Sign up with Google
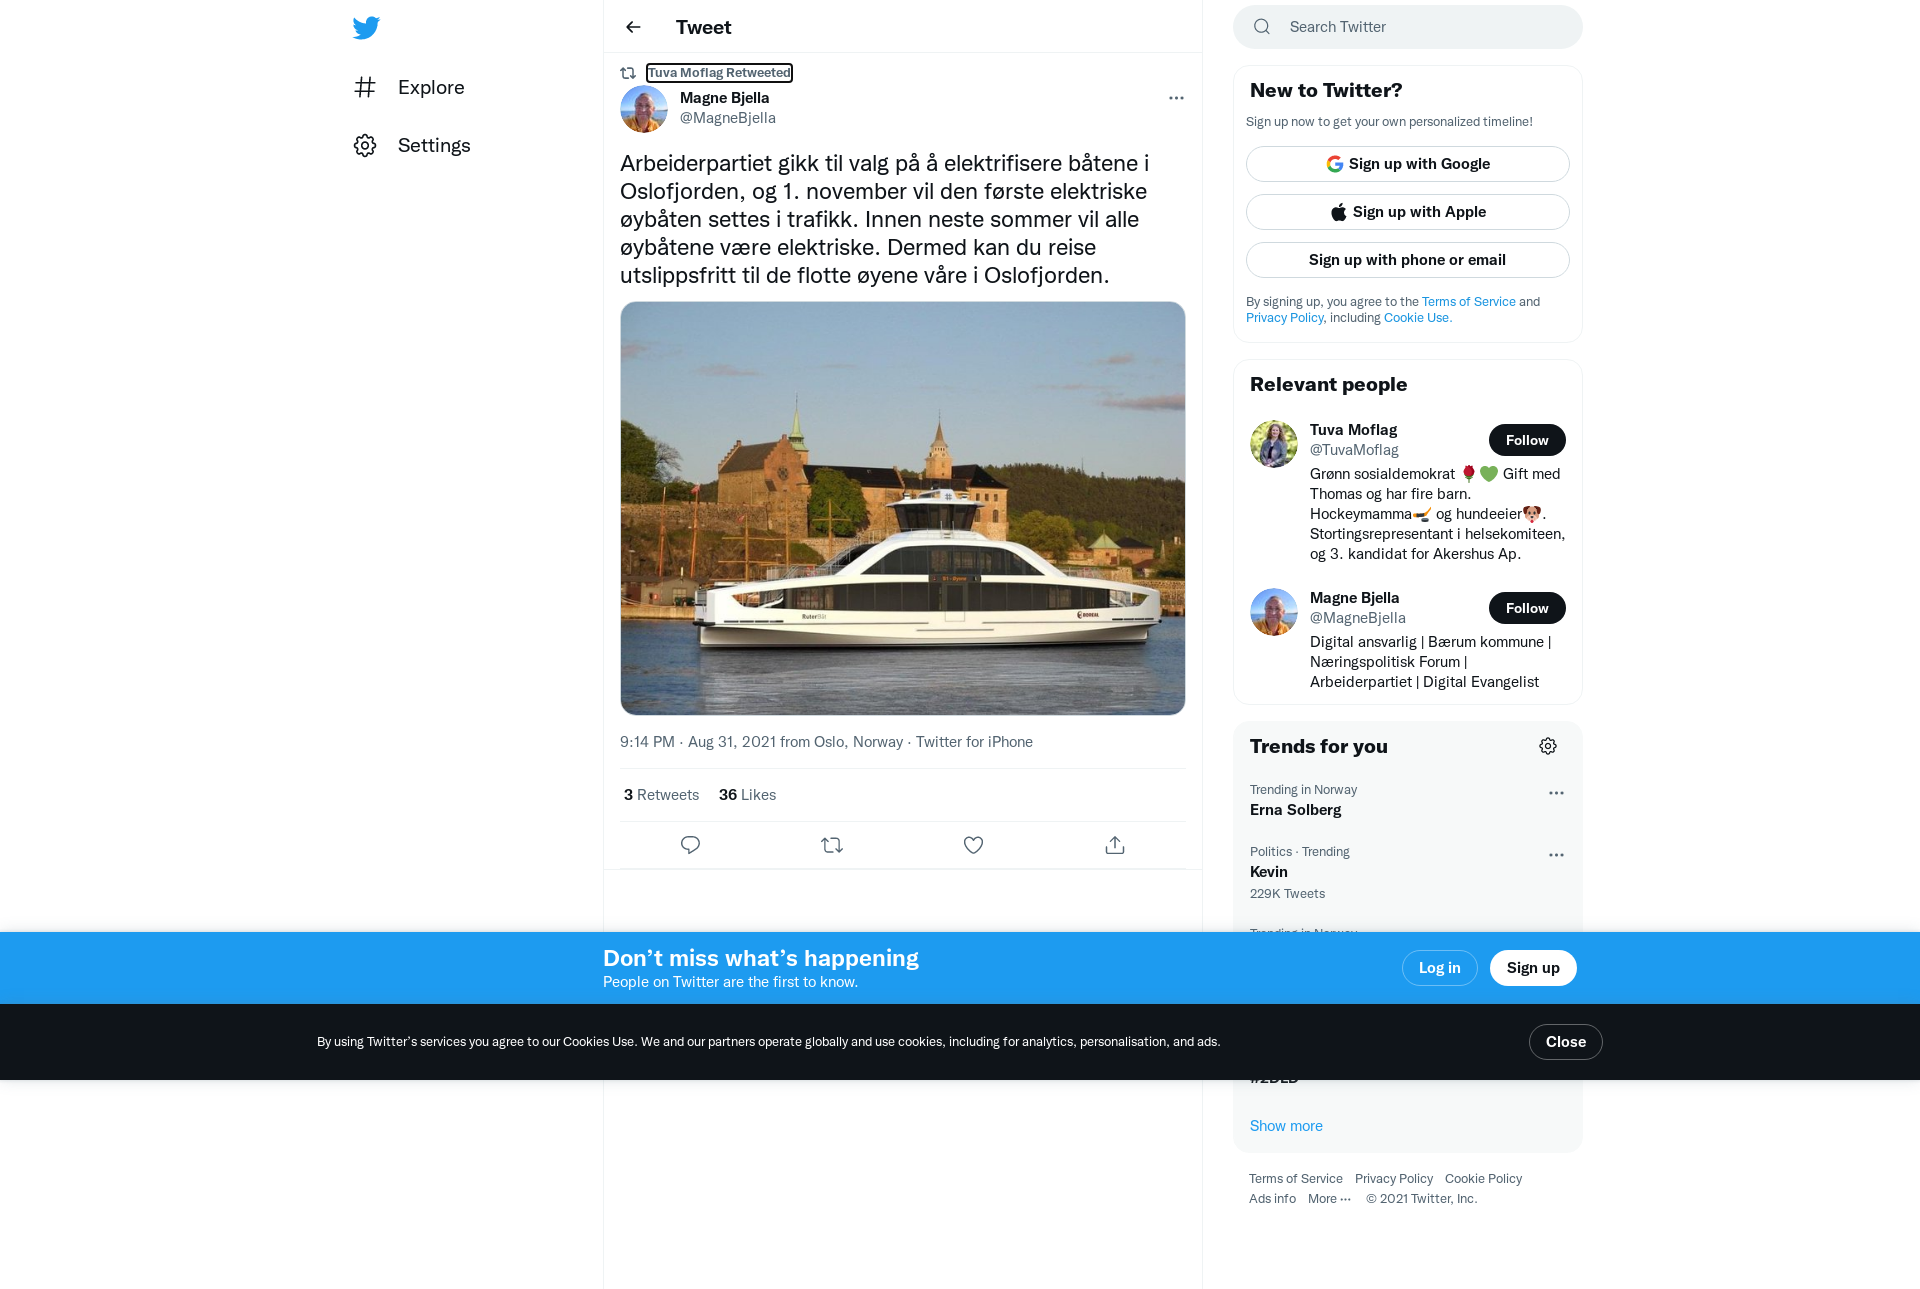The height and width of the screenshot is (1289, 1920). (x=1407, y=164)
